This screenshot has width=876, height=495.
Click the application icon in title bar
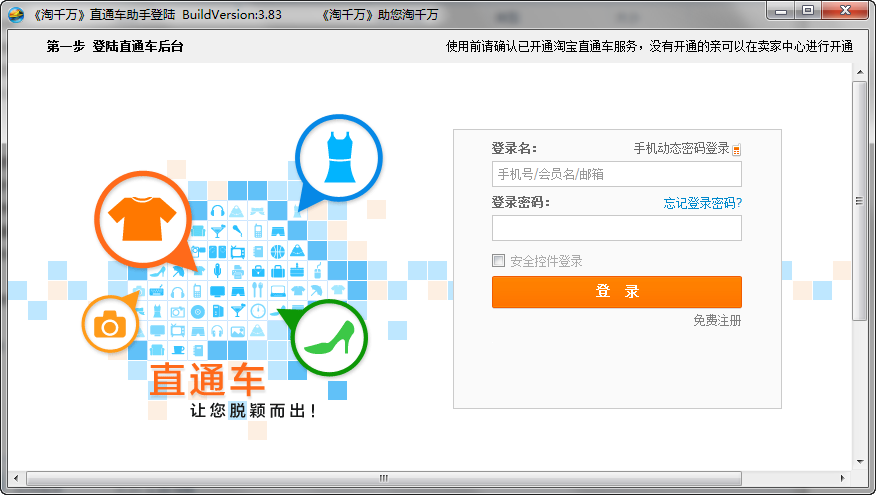[x=16, y=15]
